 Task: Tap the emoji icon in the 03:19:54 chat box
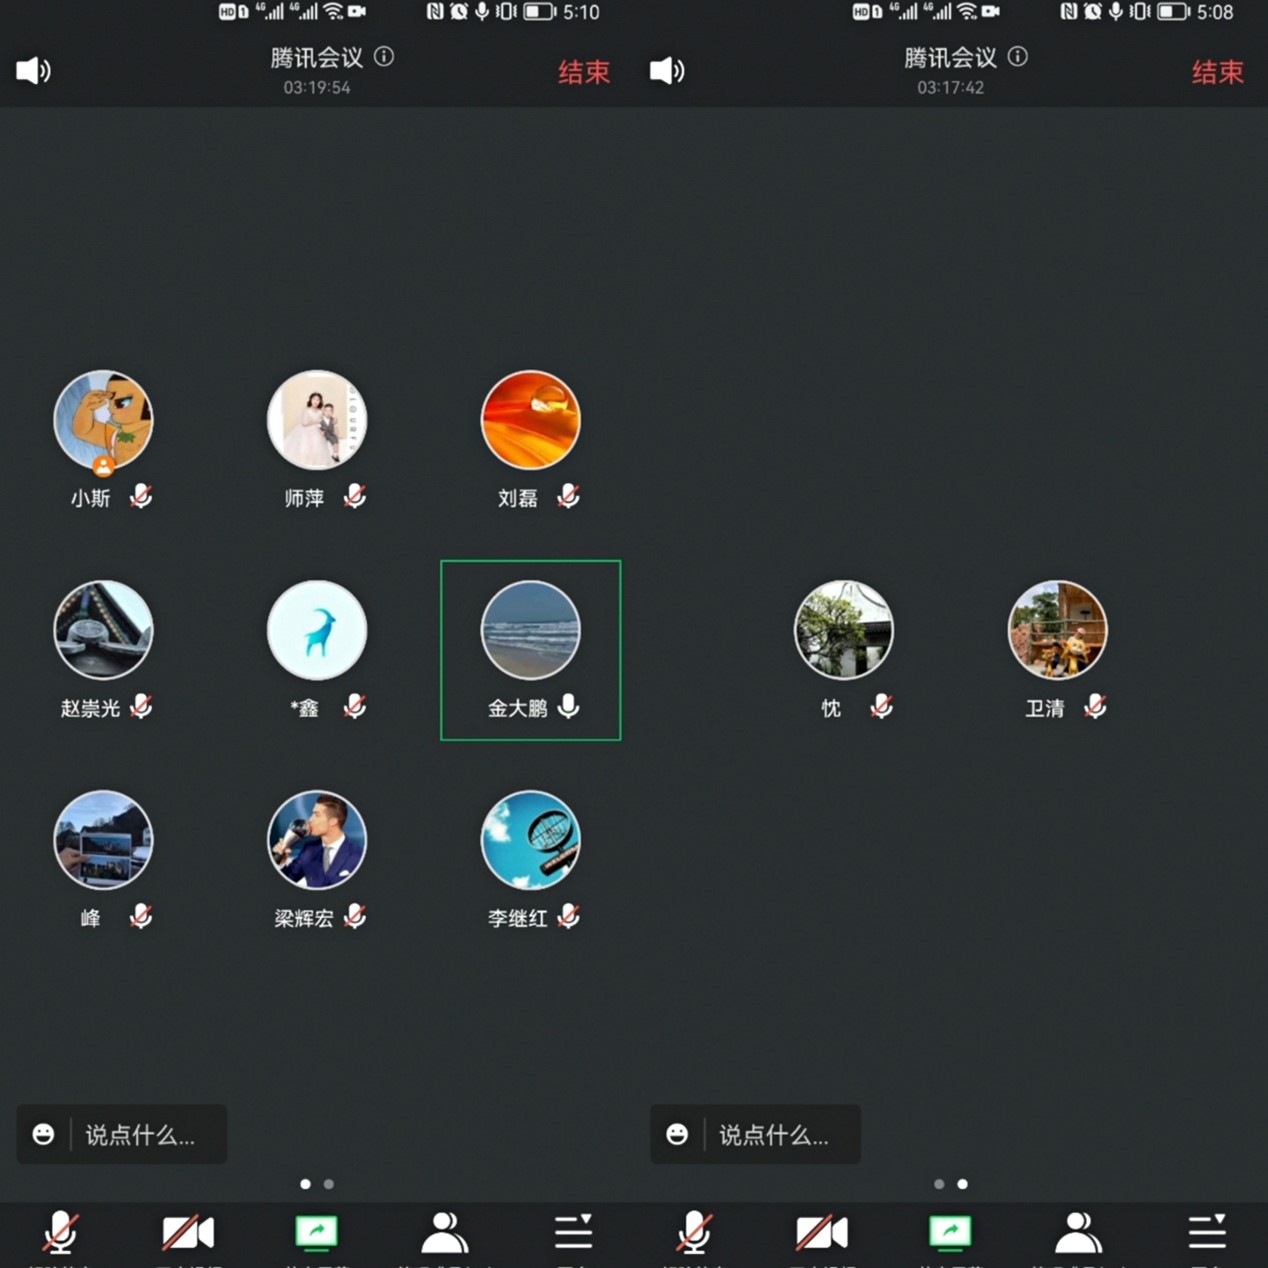(x=43, y=1134)
